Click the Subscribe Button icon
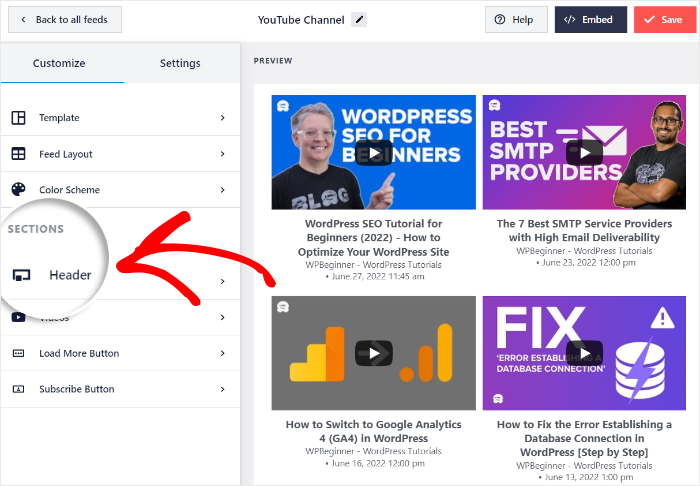Viewport: 700px width, 486px height. [x=18, y=389]
